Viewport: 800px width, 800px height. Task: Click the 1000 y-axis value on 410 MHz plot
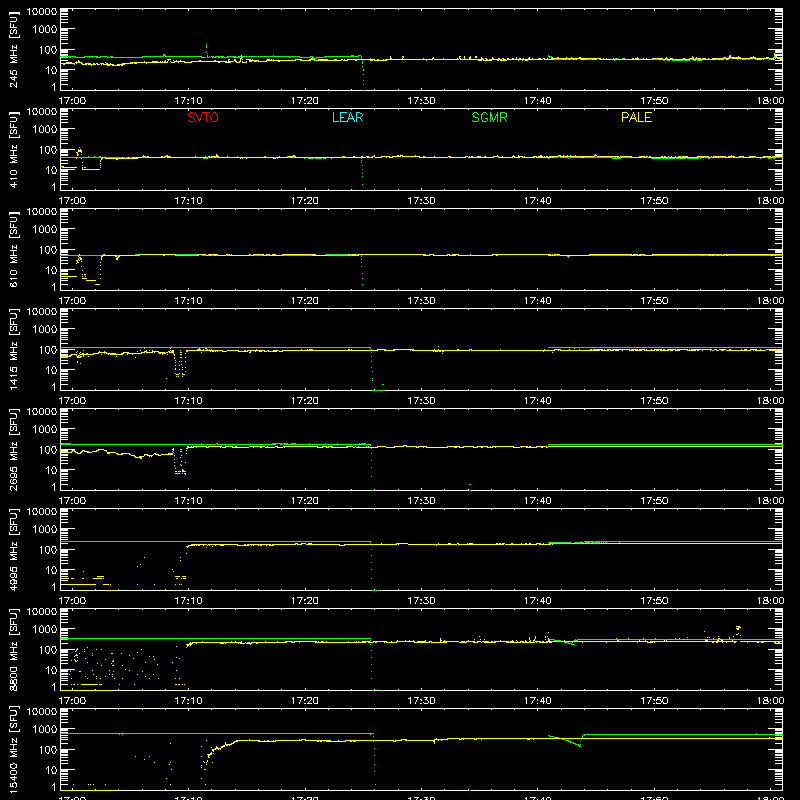click(45, 130)
